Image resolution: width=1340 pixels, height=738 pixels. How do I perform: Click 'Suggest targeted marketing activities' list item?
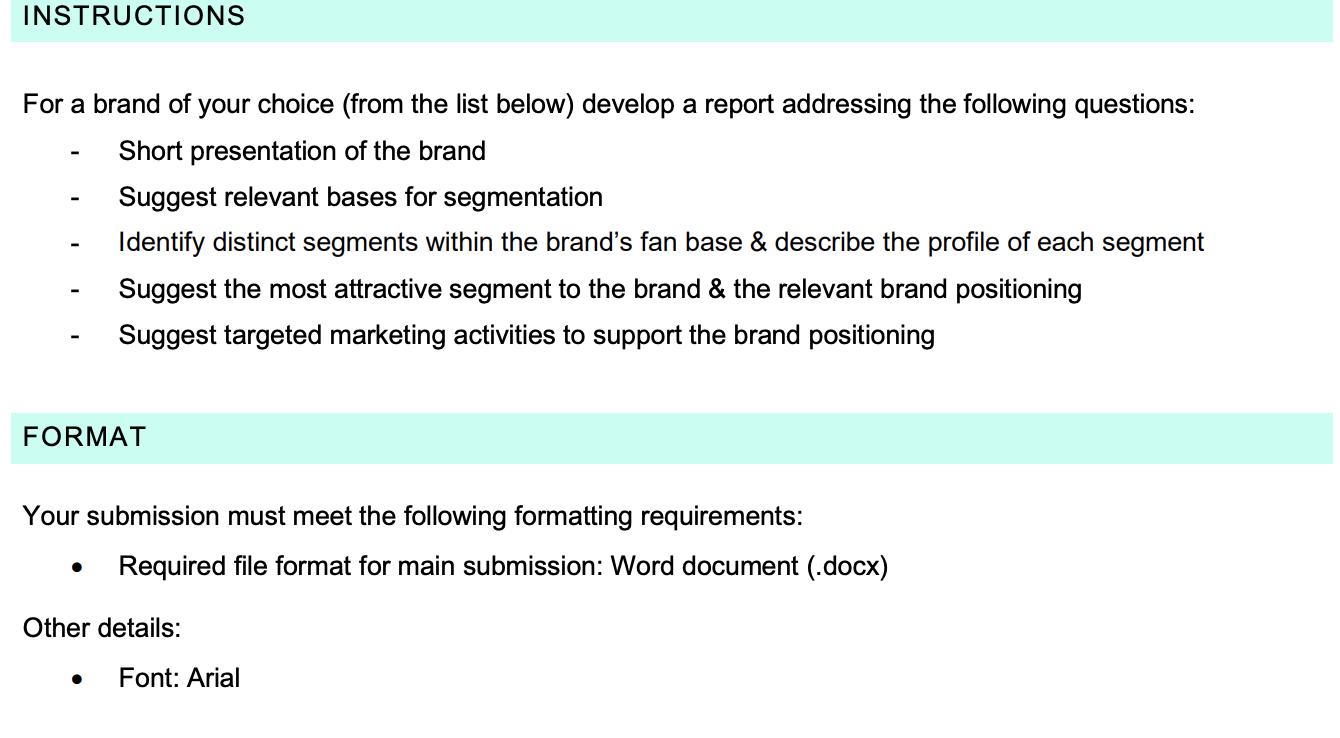pos(527,335)
